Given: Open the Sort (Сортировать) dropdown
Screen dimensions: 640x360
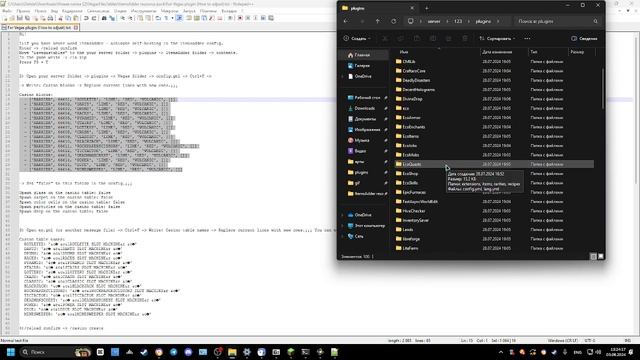Looking at the screenshot, I should click(x=497, y=38).
